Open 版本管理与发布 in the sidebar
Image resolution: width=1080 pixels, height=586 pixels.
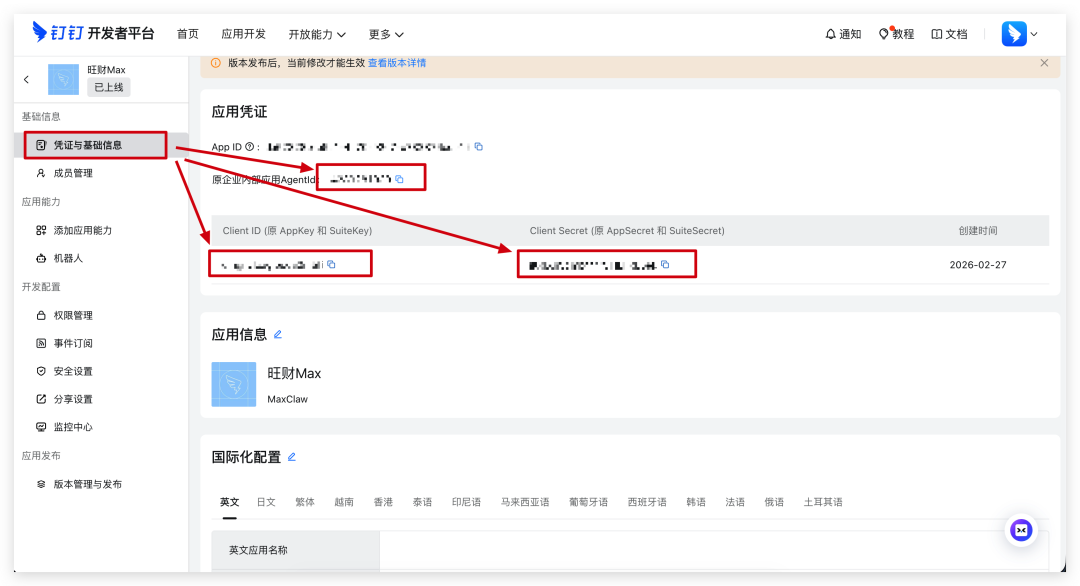(x=88, y=484)
